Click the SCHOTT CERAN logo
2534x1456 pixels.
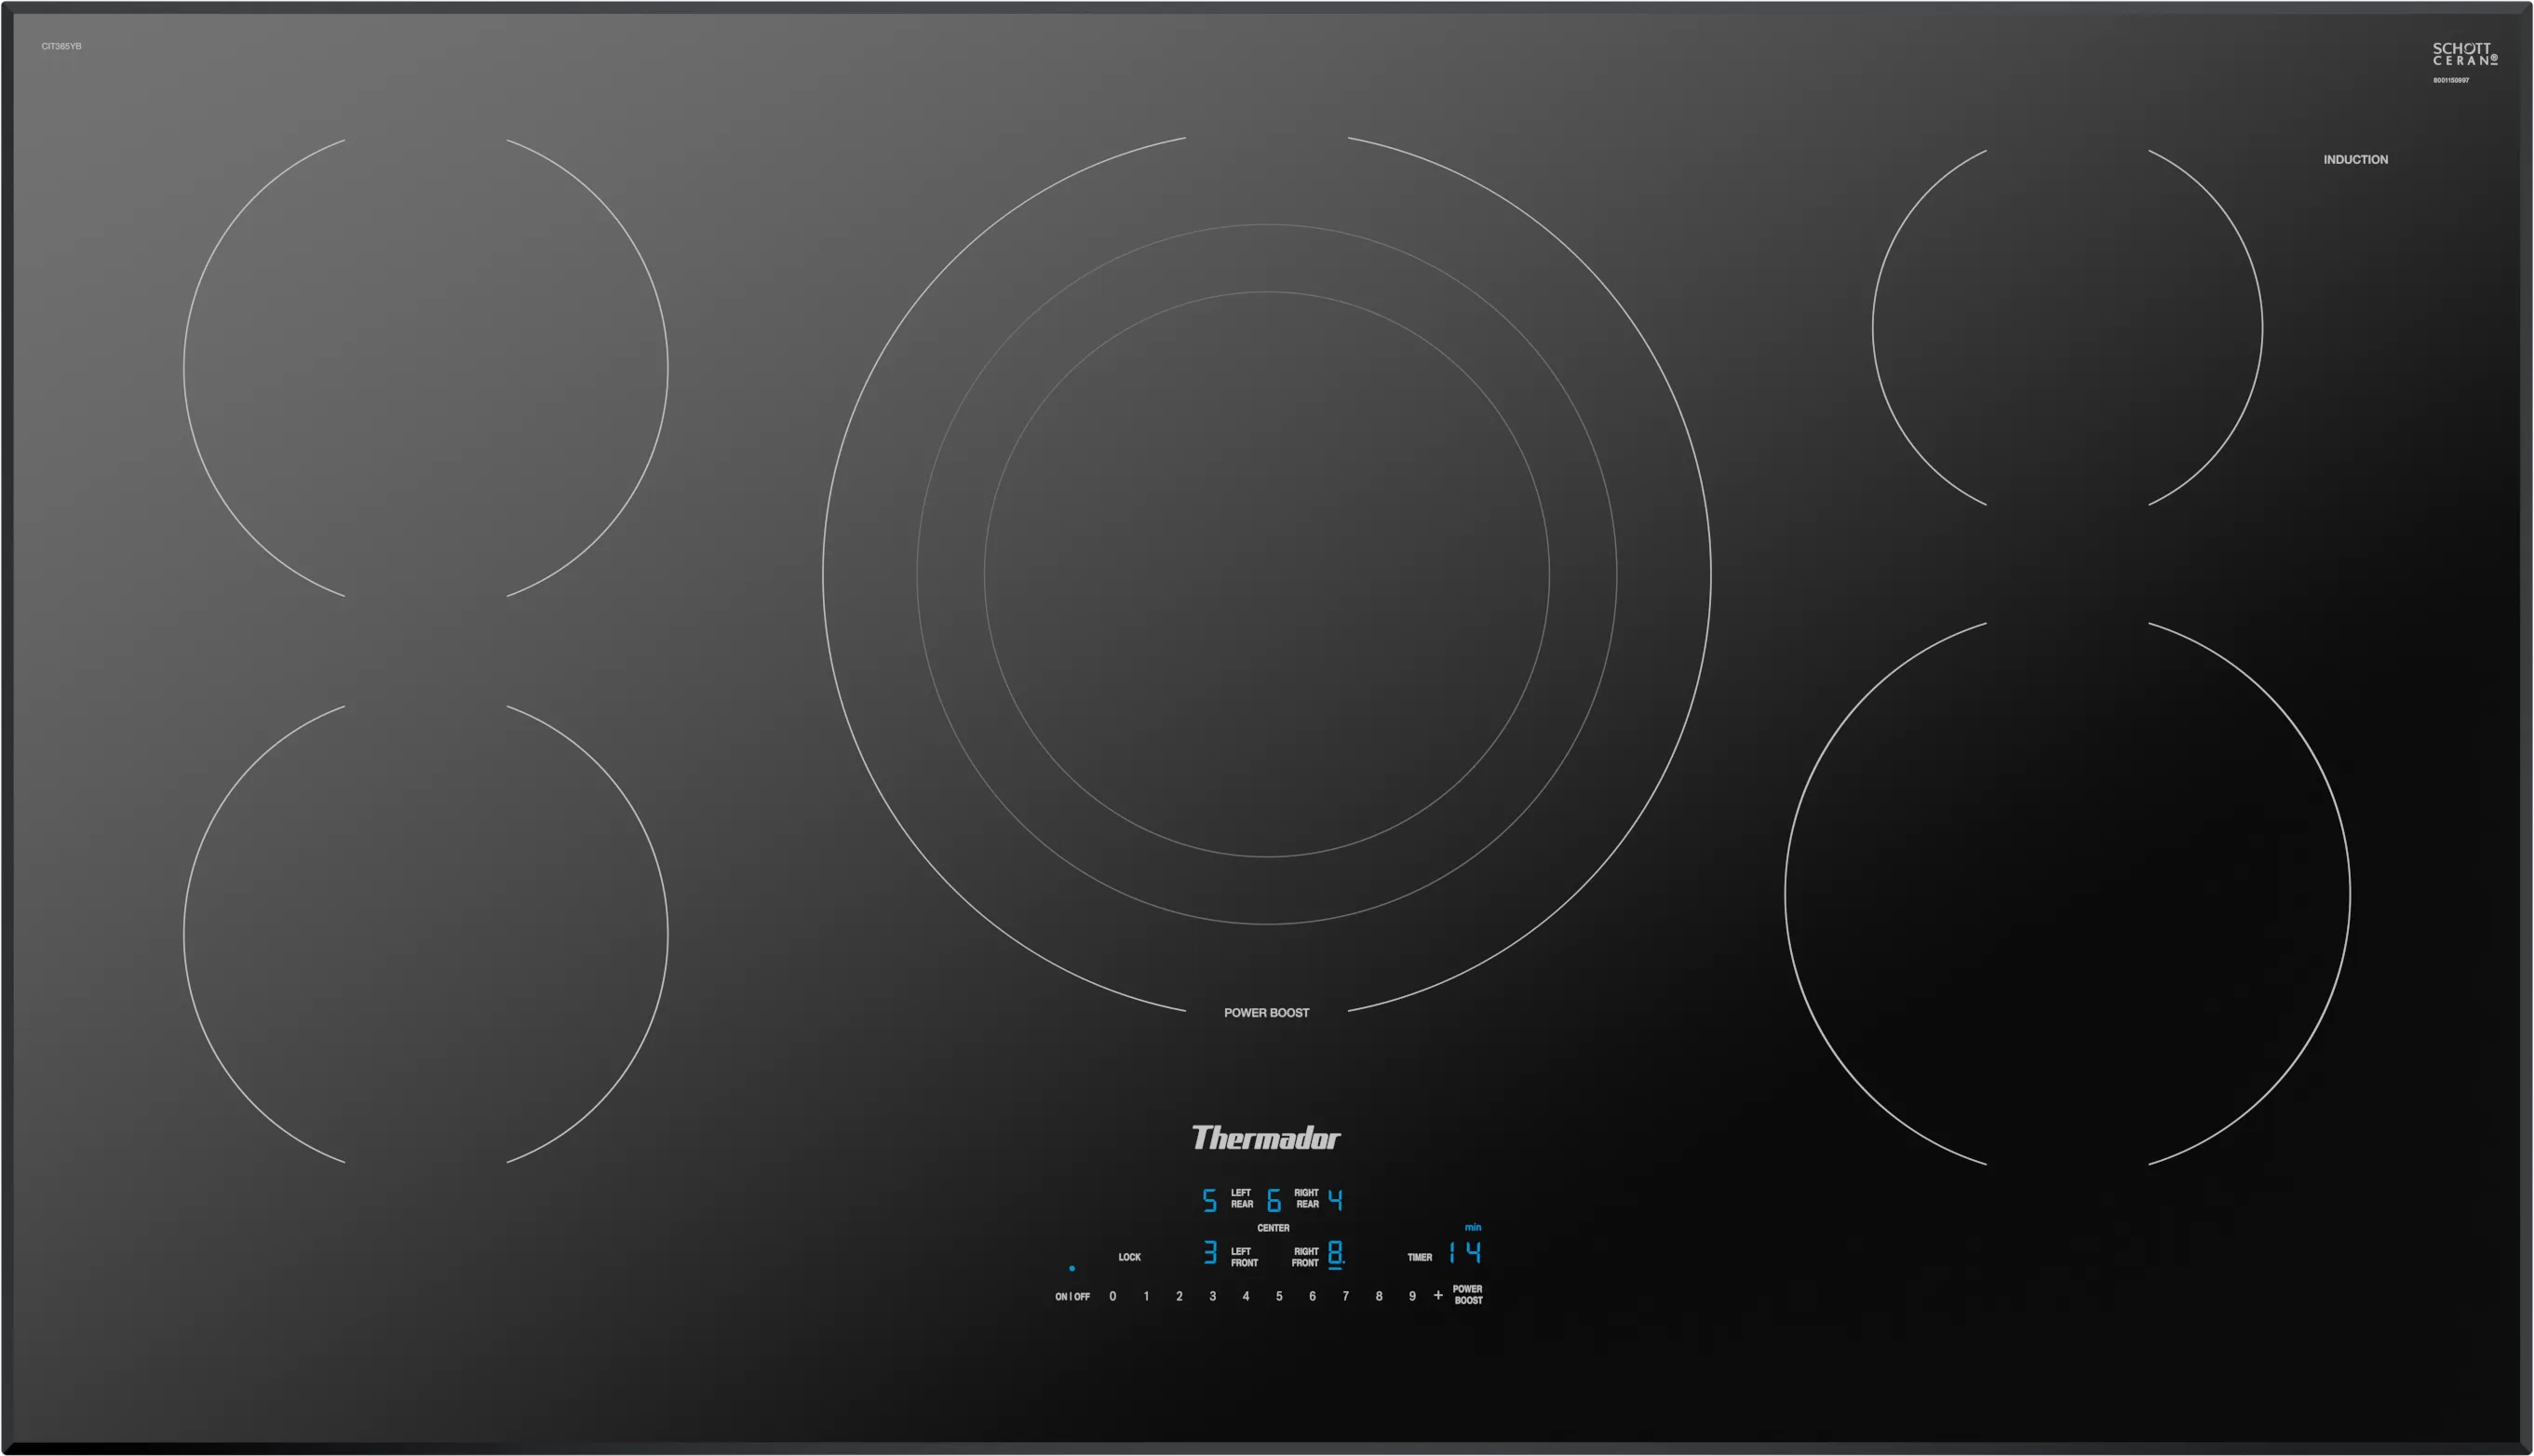pos(2465,54)
